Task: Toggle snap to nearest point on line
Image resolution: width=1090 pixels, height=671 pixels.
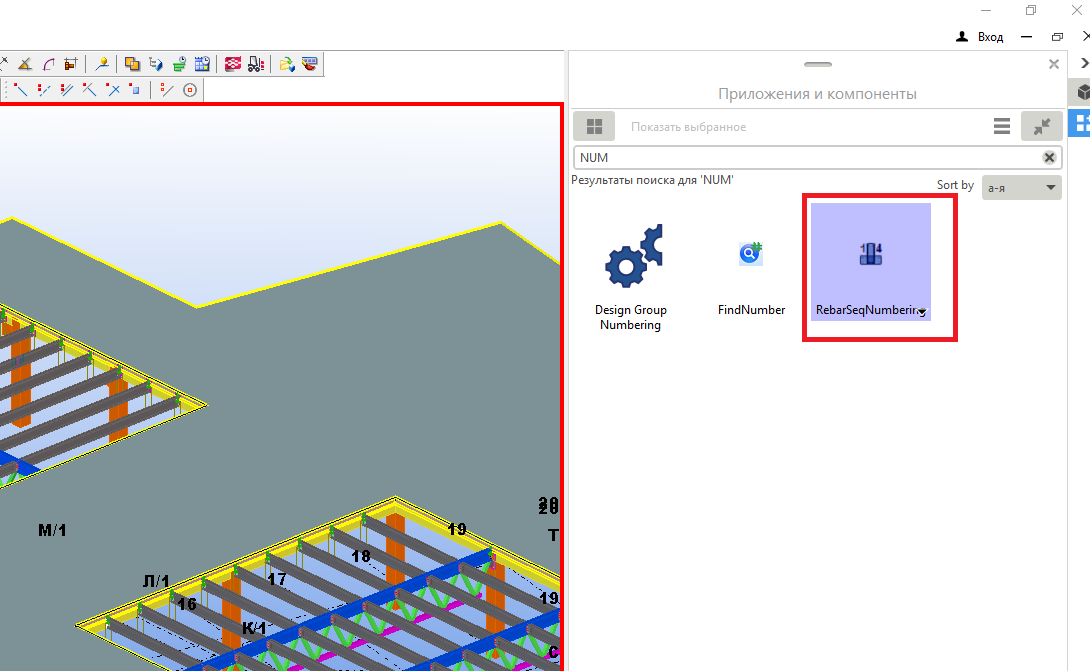Action: coord(167,90)
